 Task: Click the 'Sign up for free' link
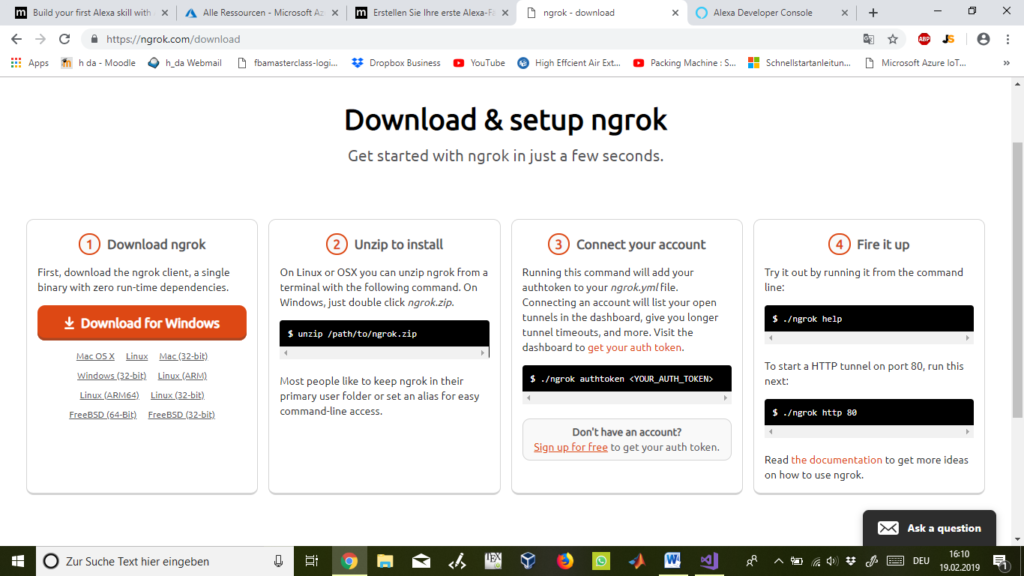[571, 447]
